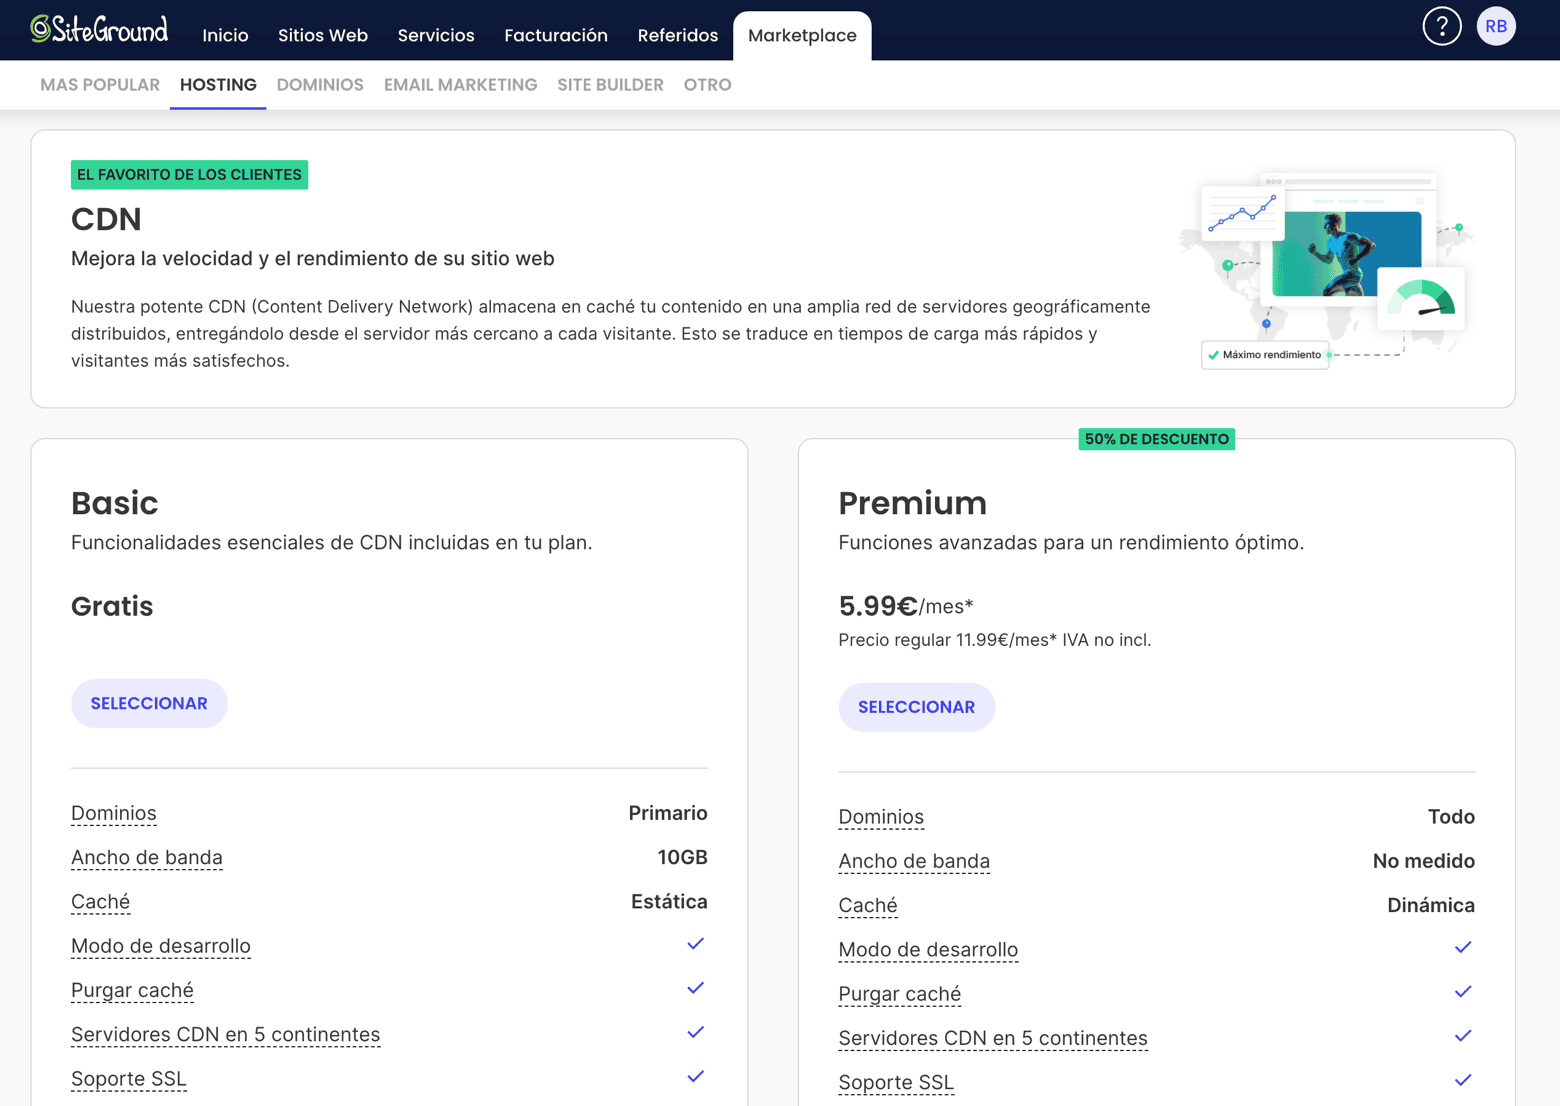This screenshot has width=1560, height=1106.
Task: Go to the Inicio menu
Action: tap(225, 35)
